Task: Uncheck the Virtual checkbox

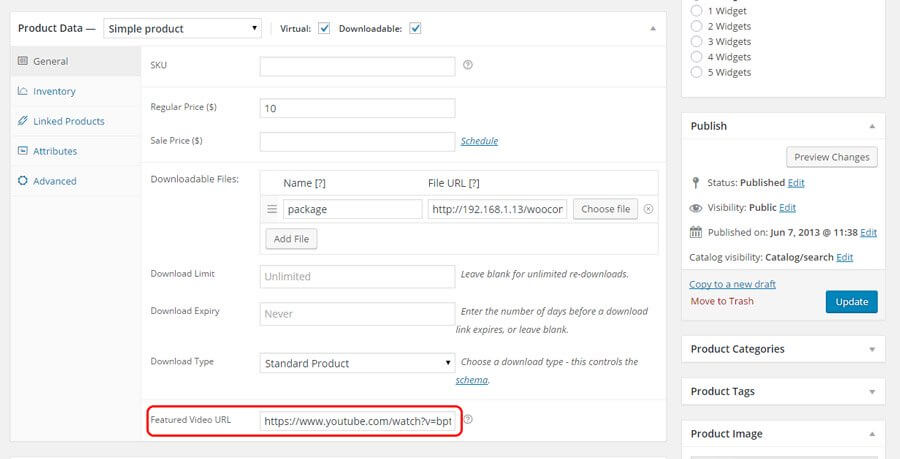Action: tap(324, 29)
